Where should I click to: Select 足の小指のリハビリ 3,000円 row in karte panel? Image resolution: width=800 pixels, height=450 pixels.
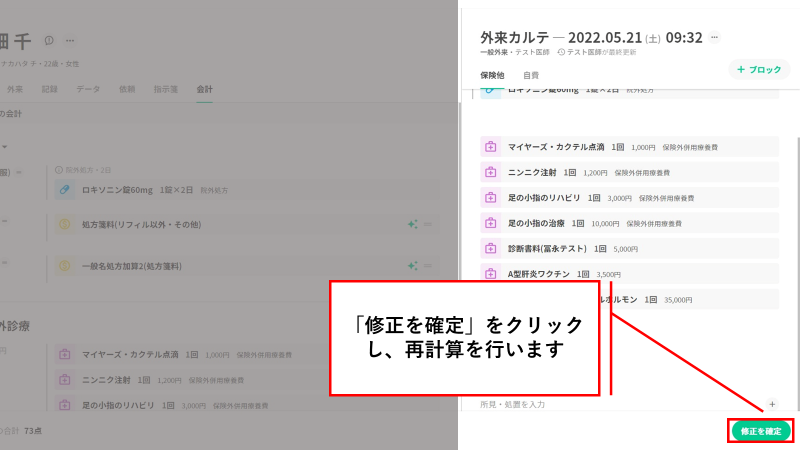630,198
